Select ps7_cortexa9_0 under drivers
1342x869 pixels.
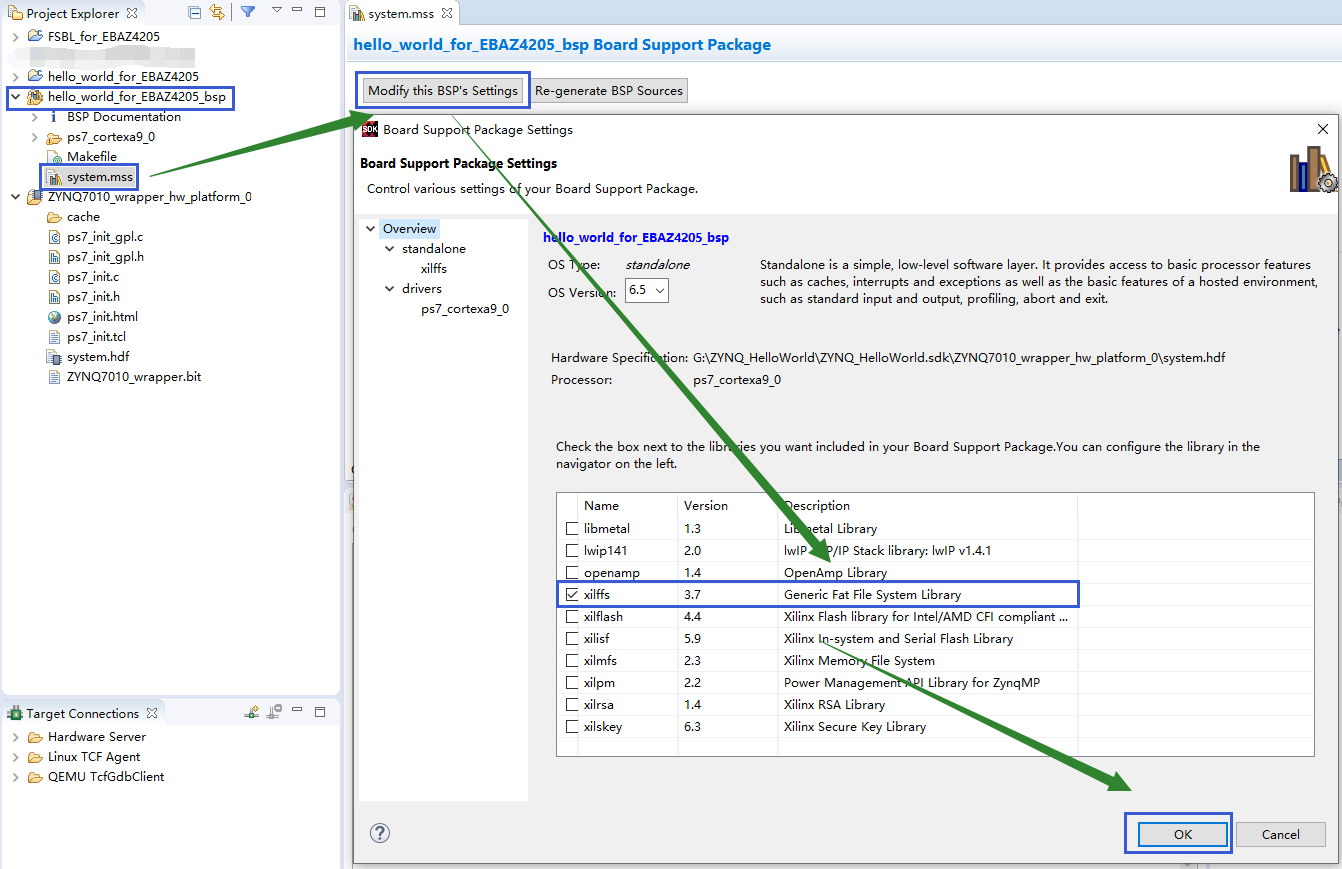coord(465,308)
